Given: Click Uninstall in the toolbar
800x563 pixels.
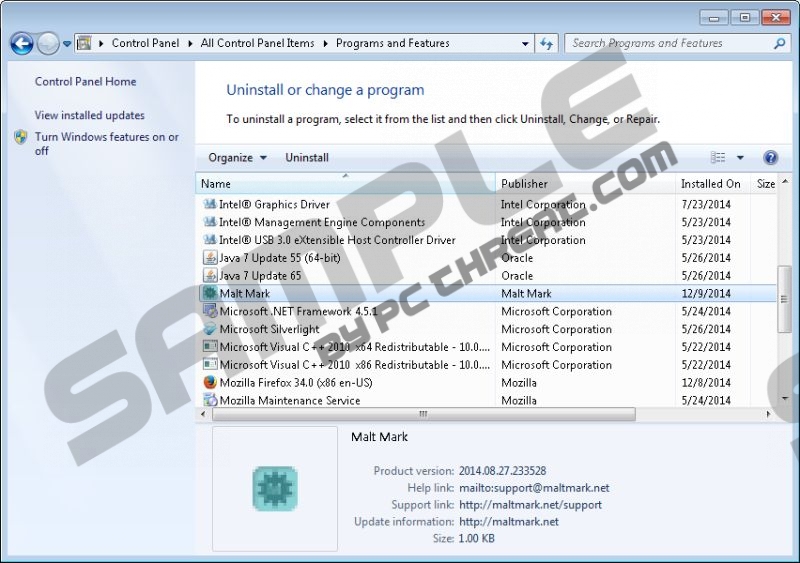Looking at the screenshot, I should click(x=307, y=158).
